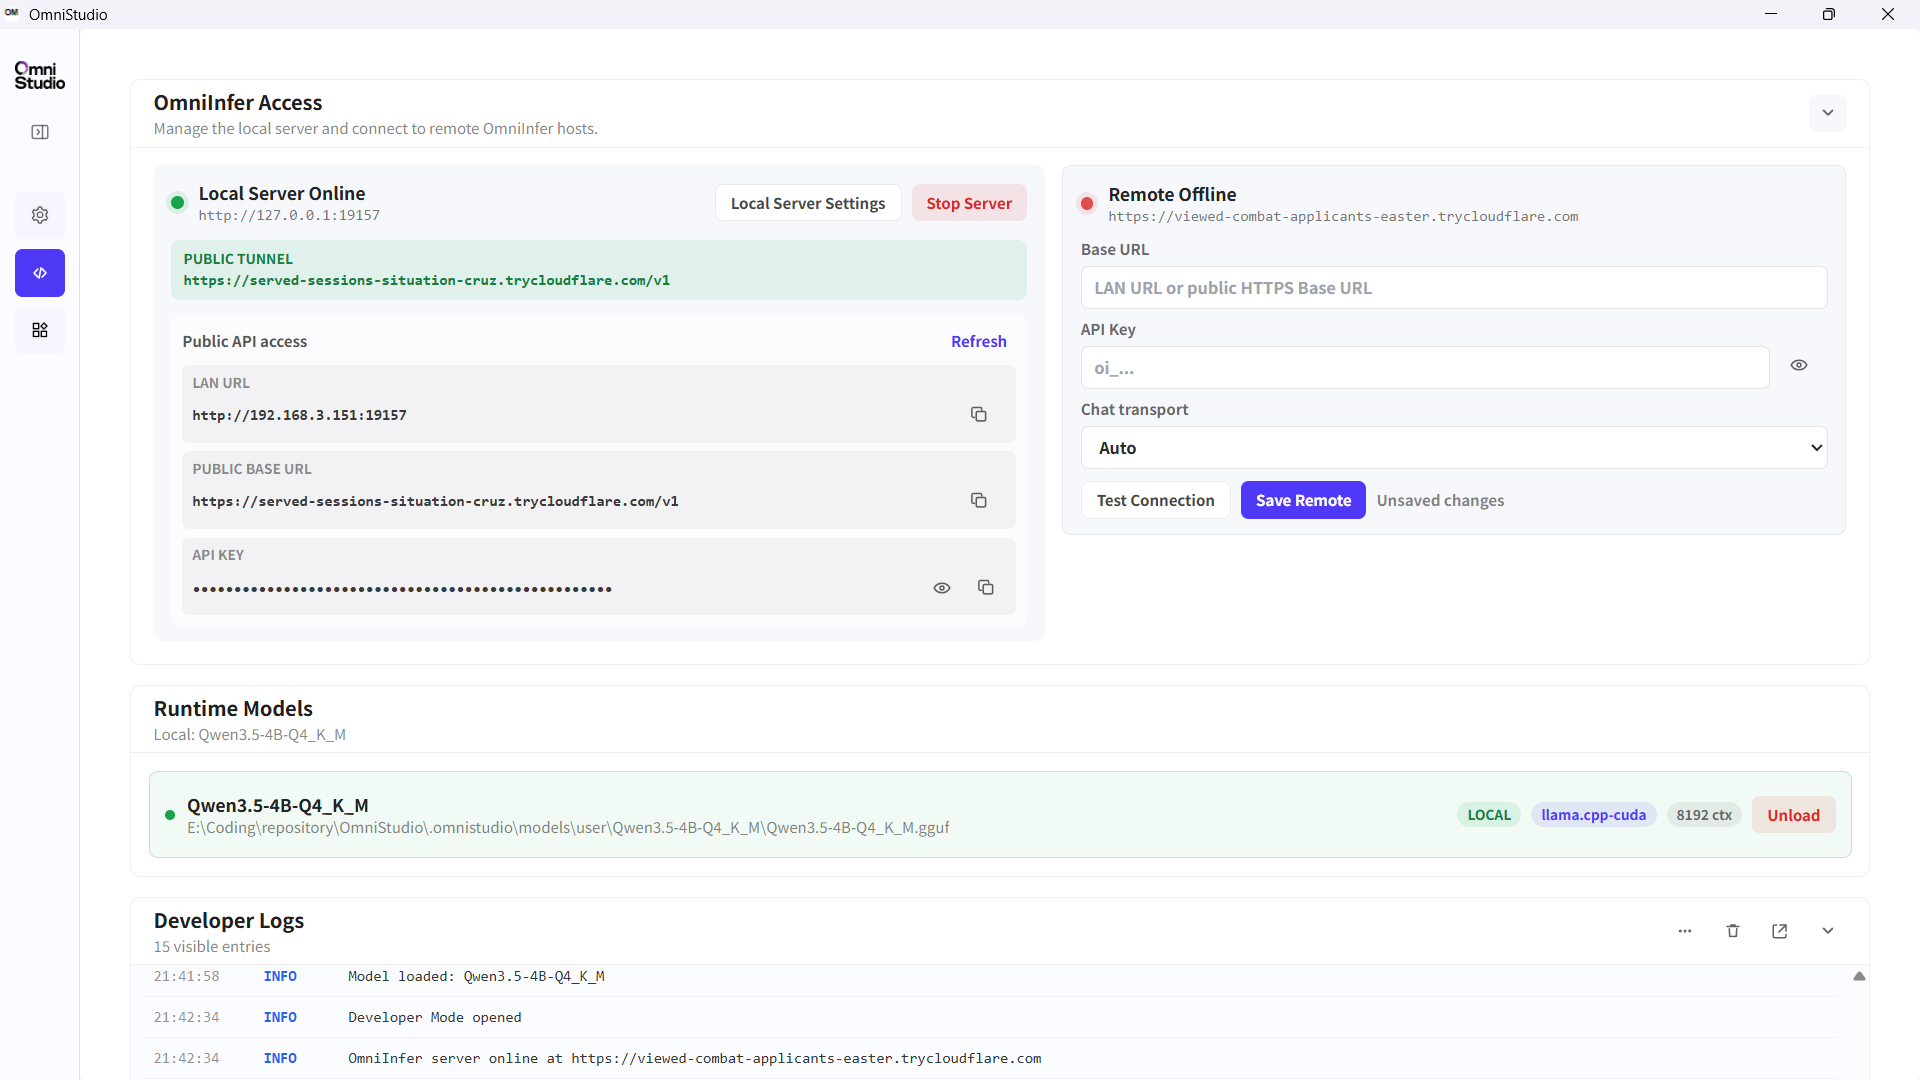Open the apps grid icon in sidebar
The height and width of the screenshot is (1080, 1920).
40,330
